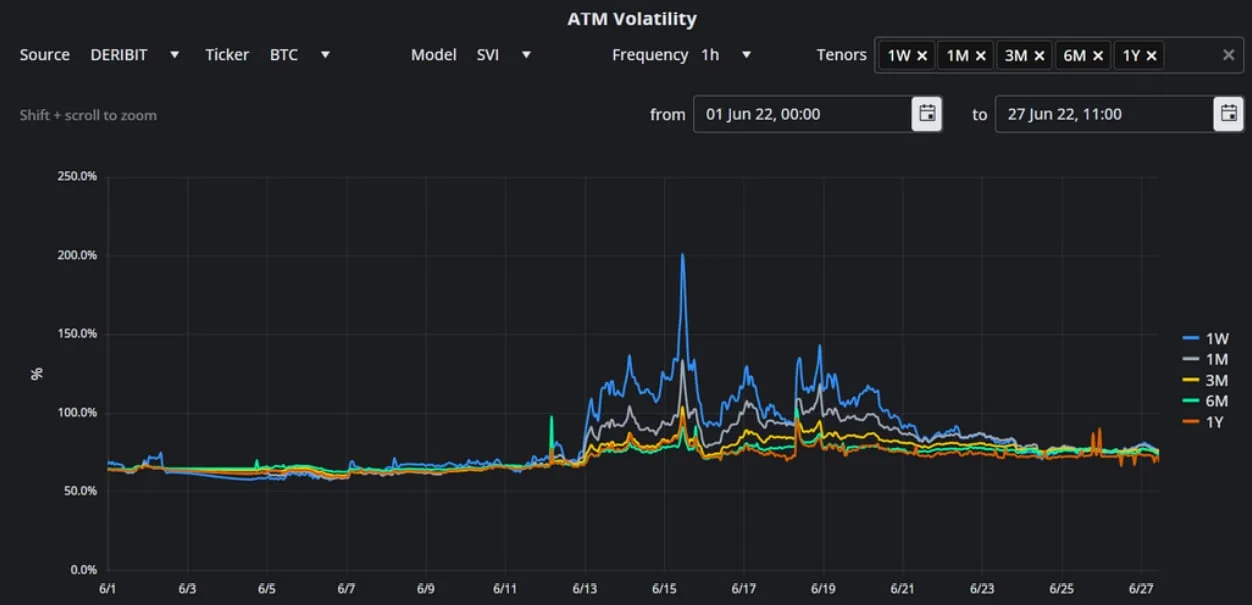This screenshot has width=1252, height=605.
Task: Click the 200% peak on 1W line
Action: pyautogui.click(x=683, y=255)
